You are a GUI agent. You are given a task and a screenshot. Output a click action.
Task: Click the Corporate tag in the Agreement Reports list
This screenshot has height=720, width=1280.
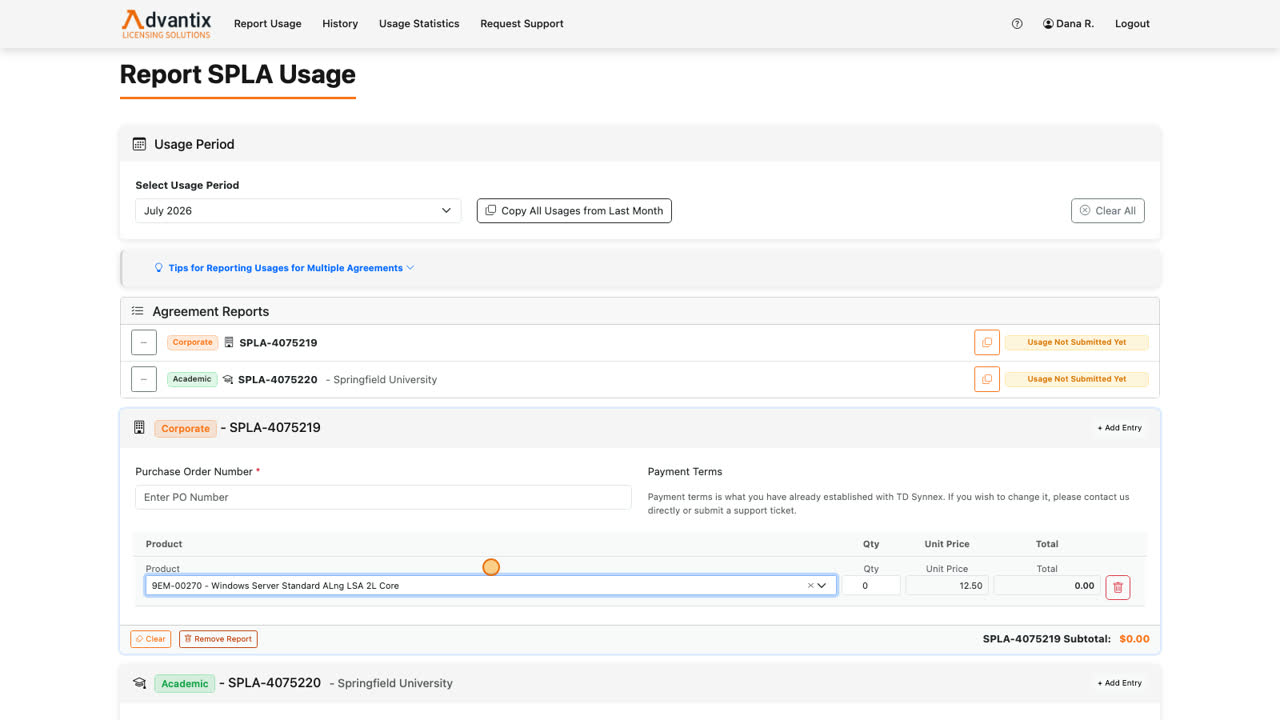tap(192, 343)
